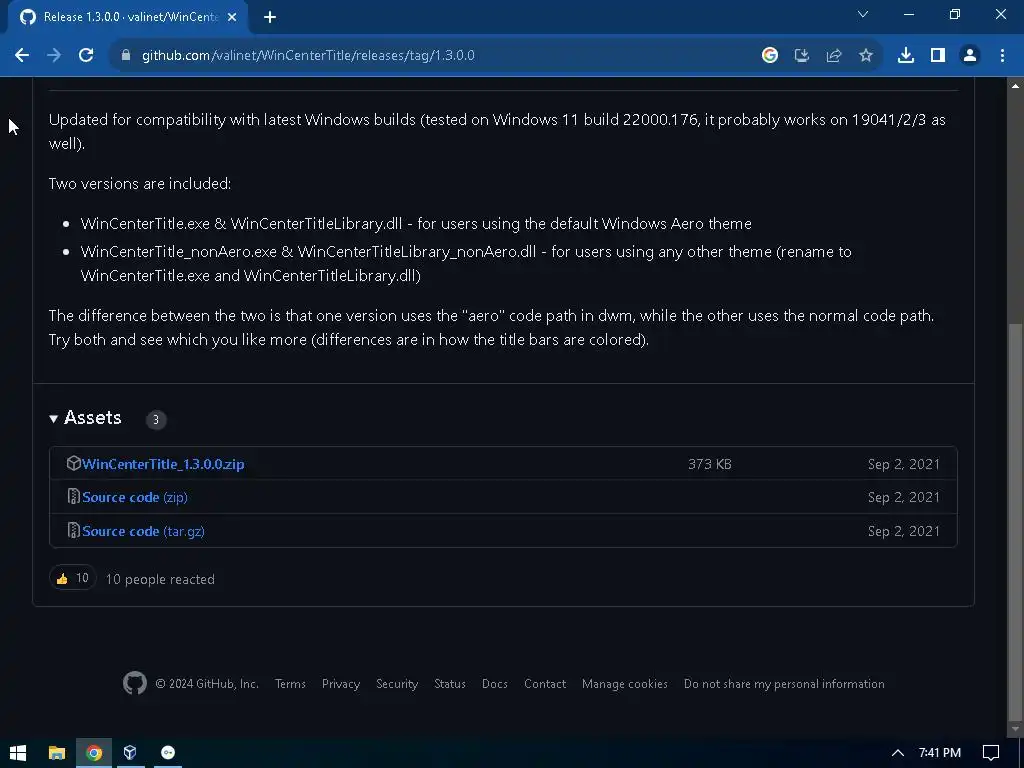Click the zip file icon for Source code (zip)
The height and width of the screenshot is (768, 1024).
pyautogui.click(x=74, y=497)
